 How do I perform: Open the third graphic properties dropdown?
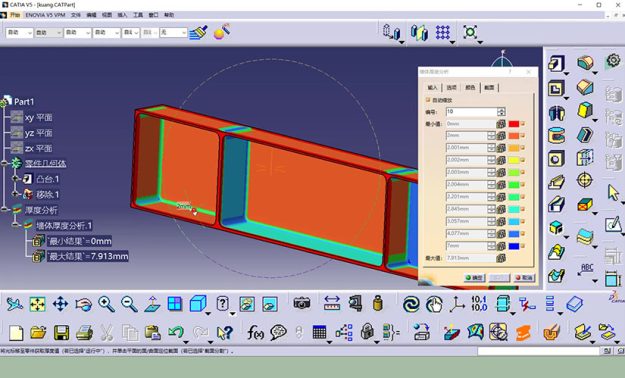(x=77, y=33)
